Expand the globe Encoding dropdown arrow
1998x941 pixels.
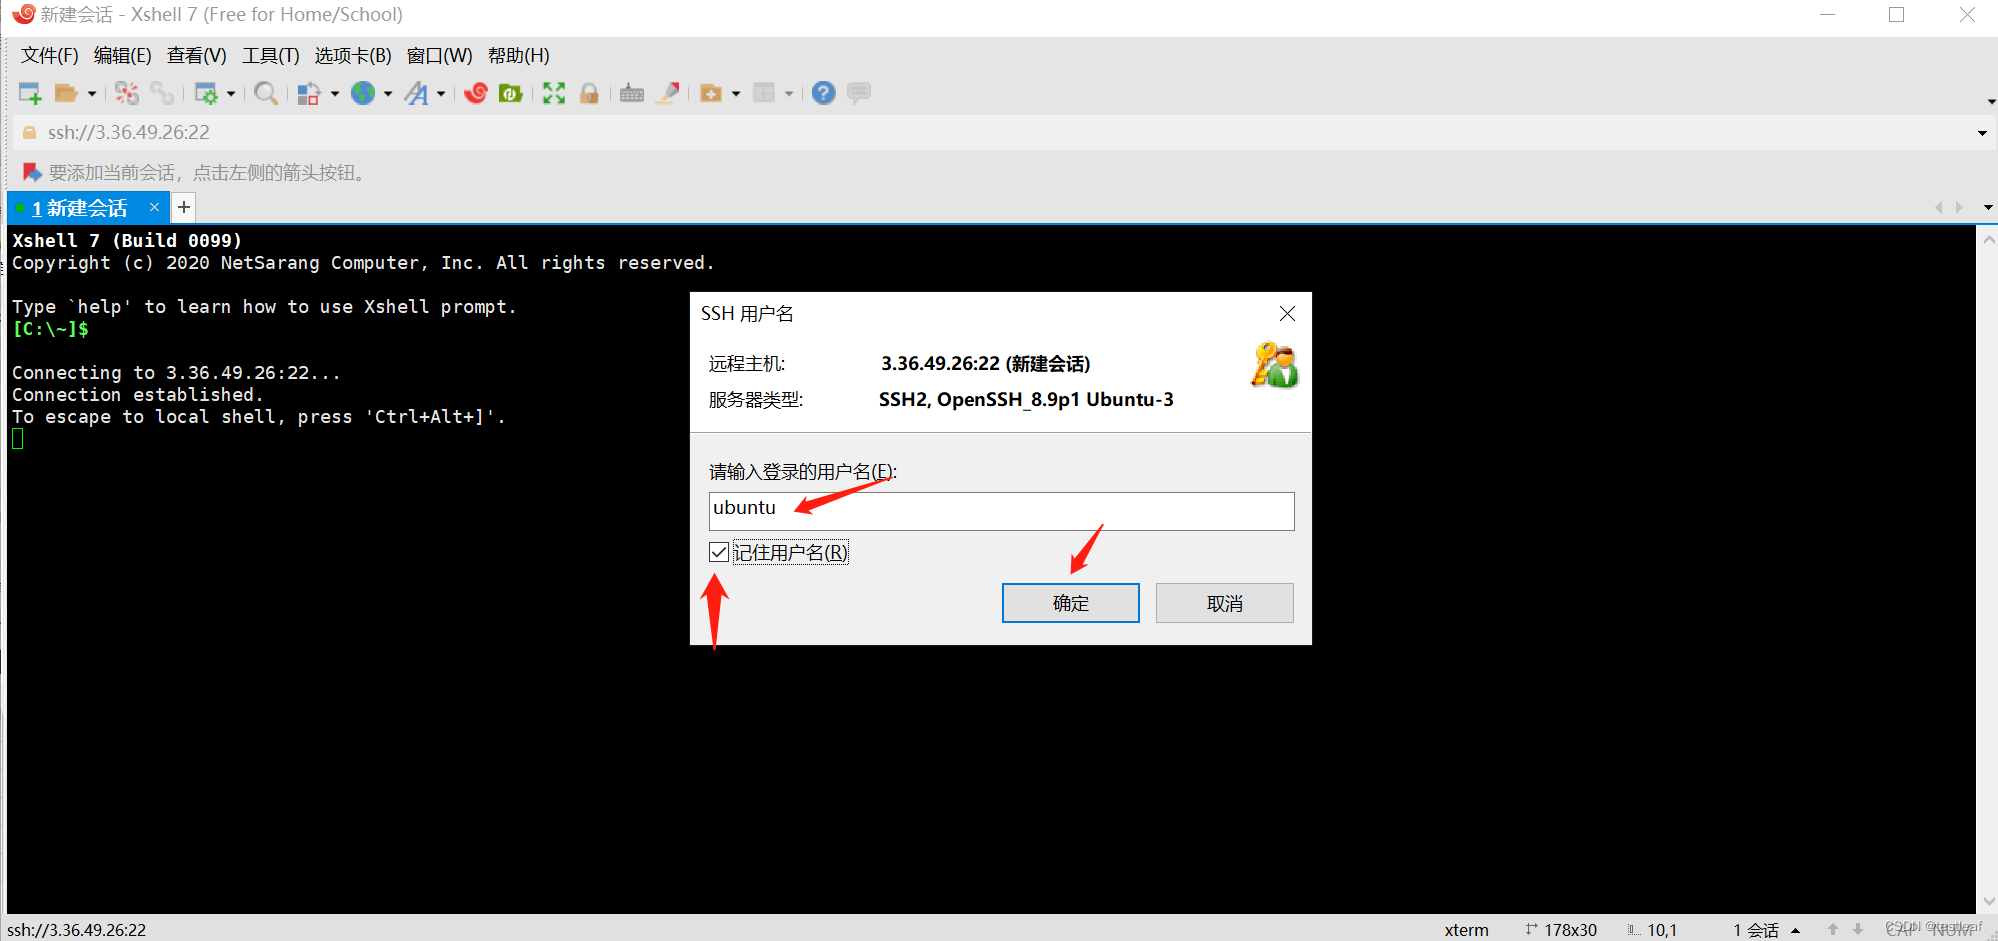pyautogui.click(x=388, y=94)
